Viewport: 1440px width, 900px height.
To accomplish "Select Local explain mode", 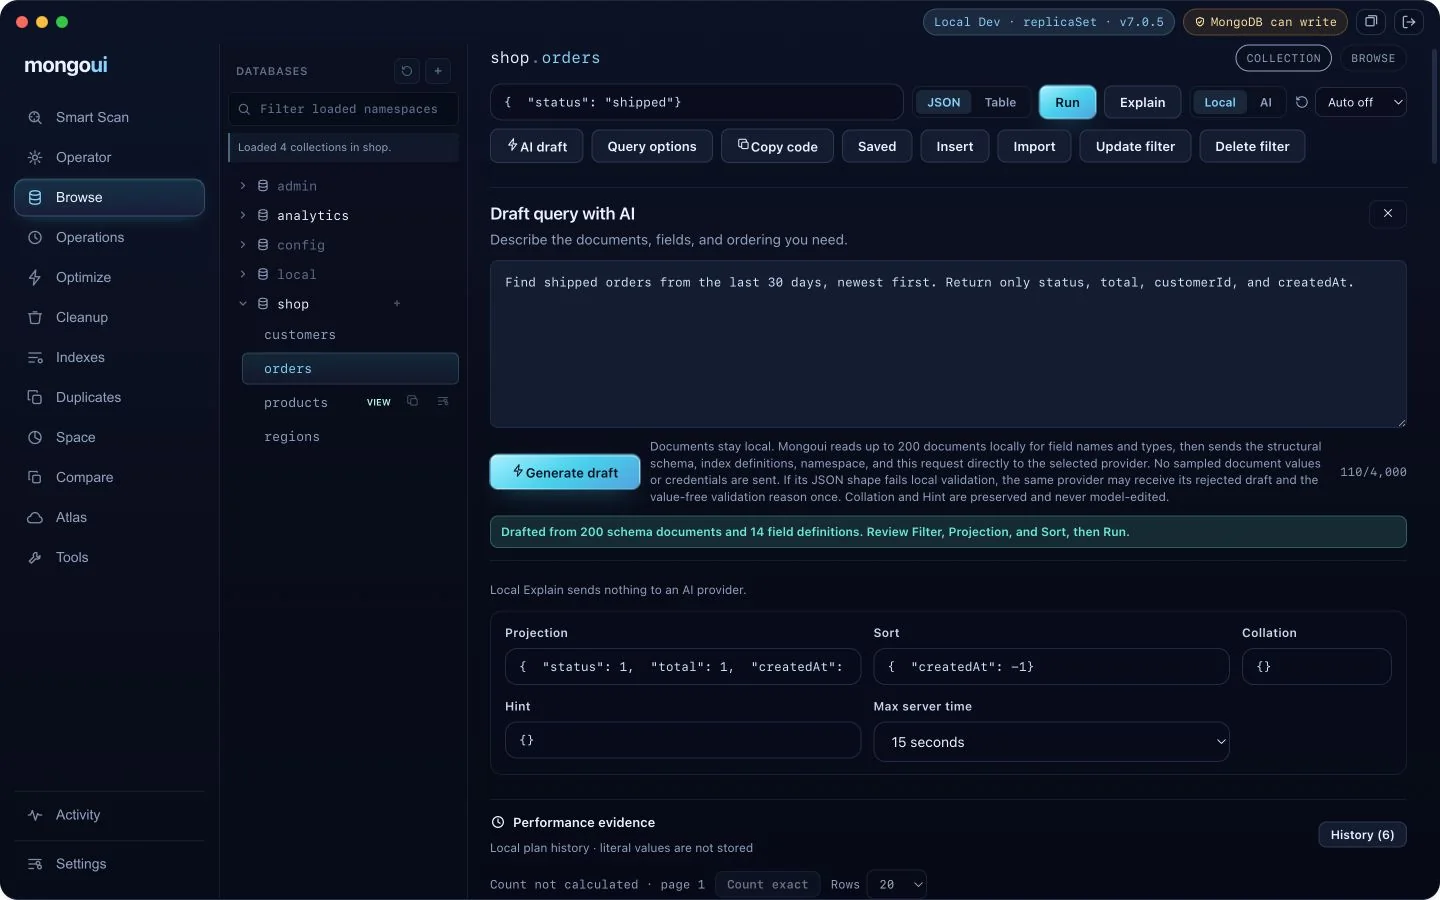I will (x=1219, y=102).
